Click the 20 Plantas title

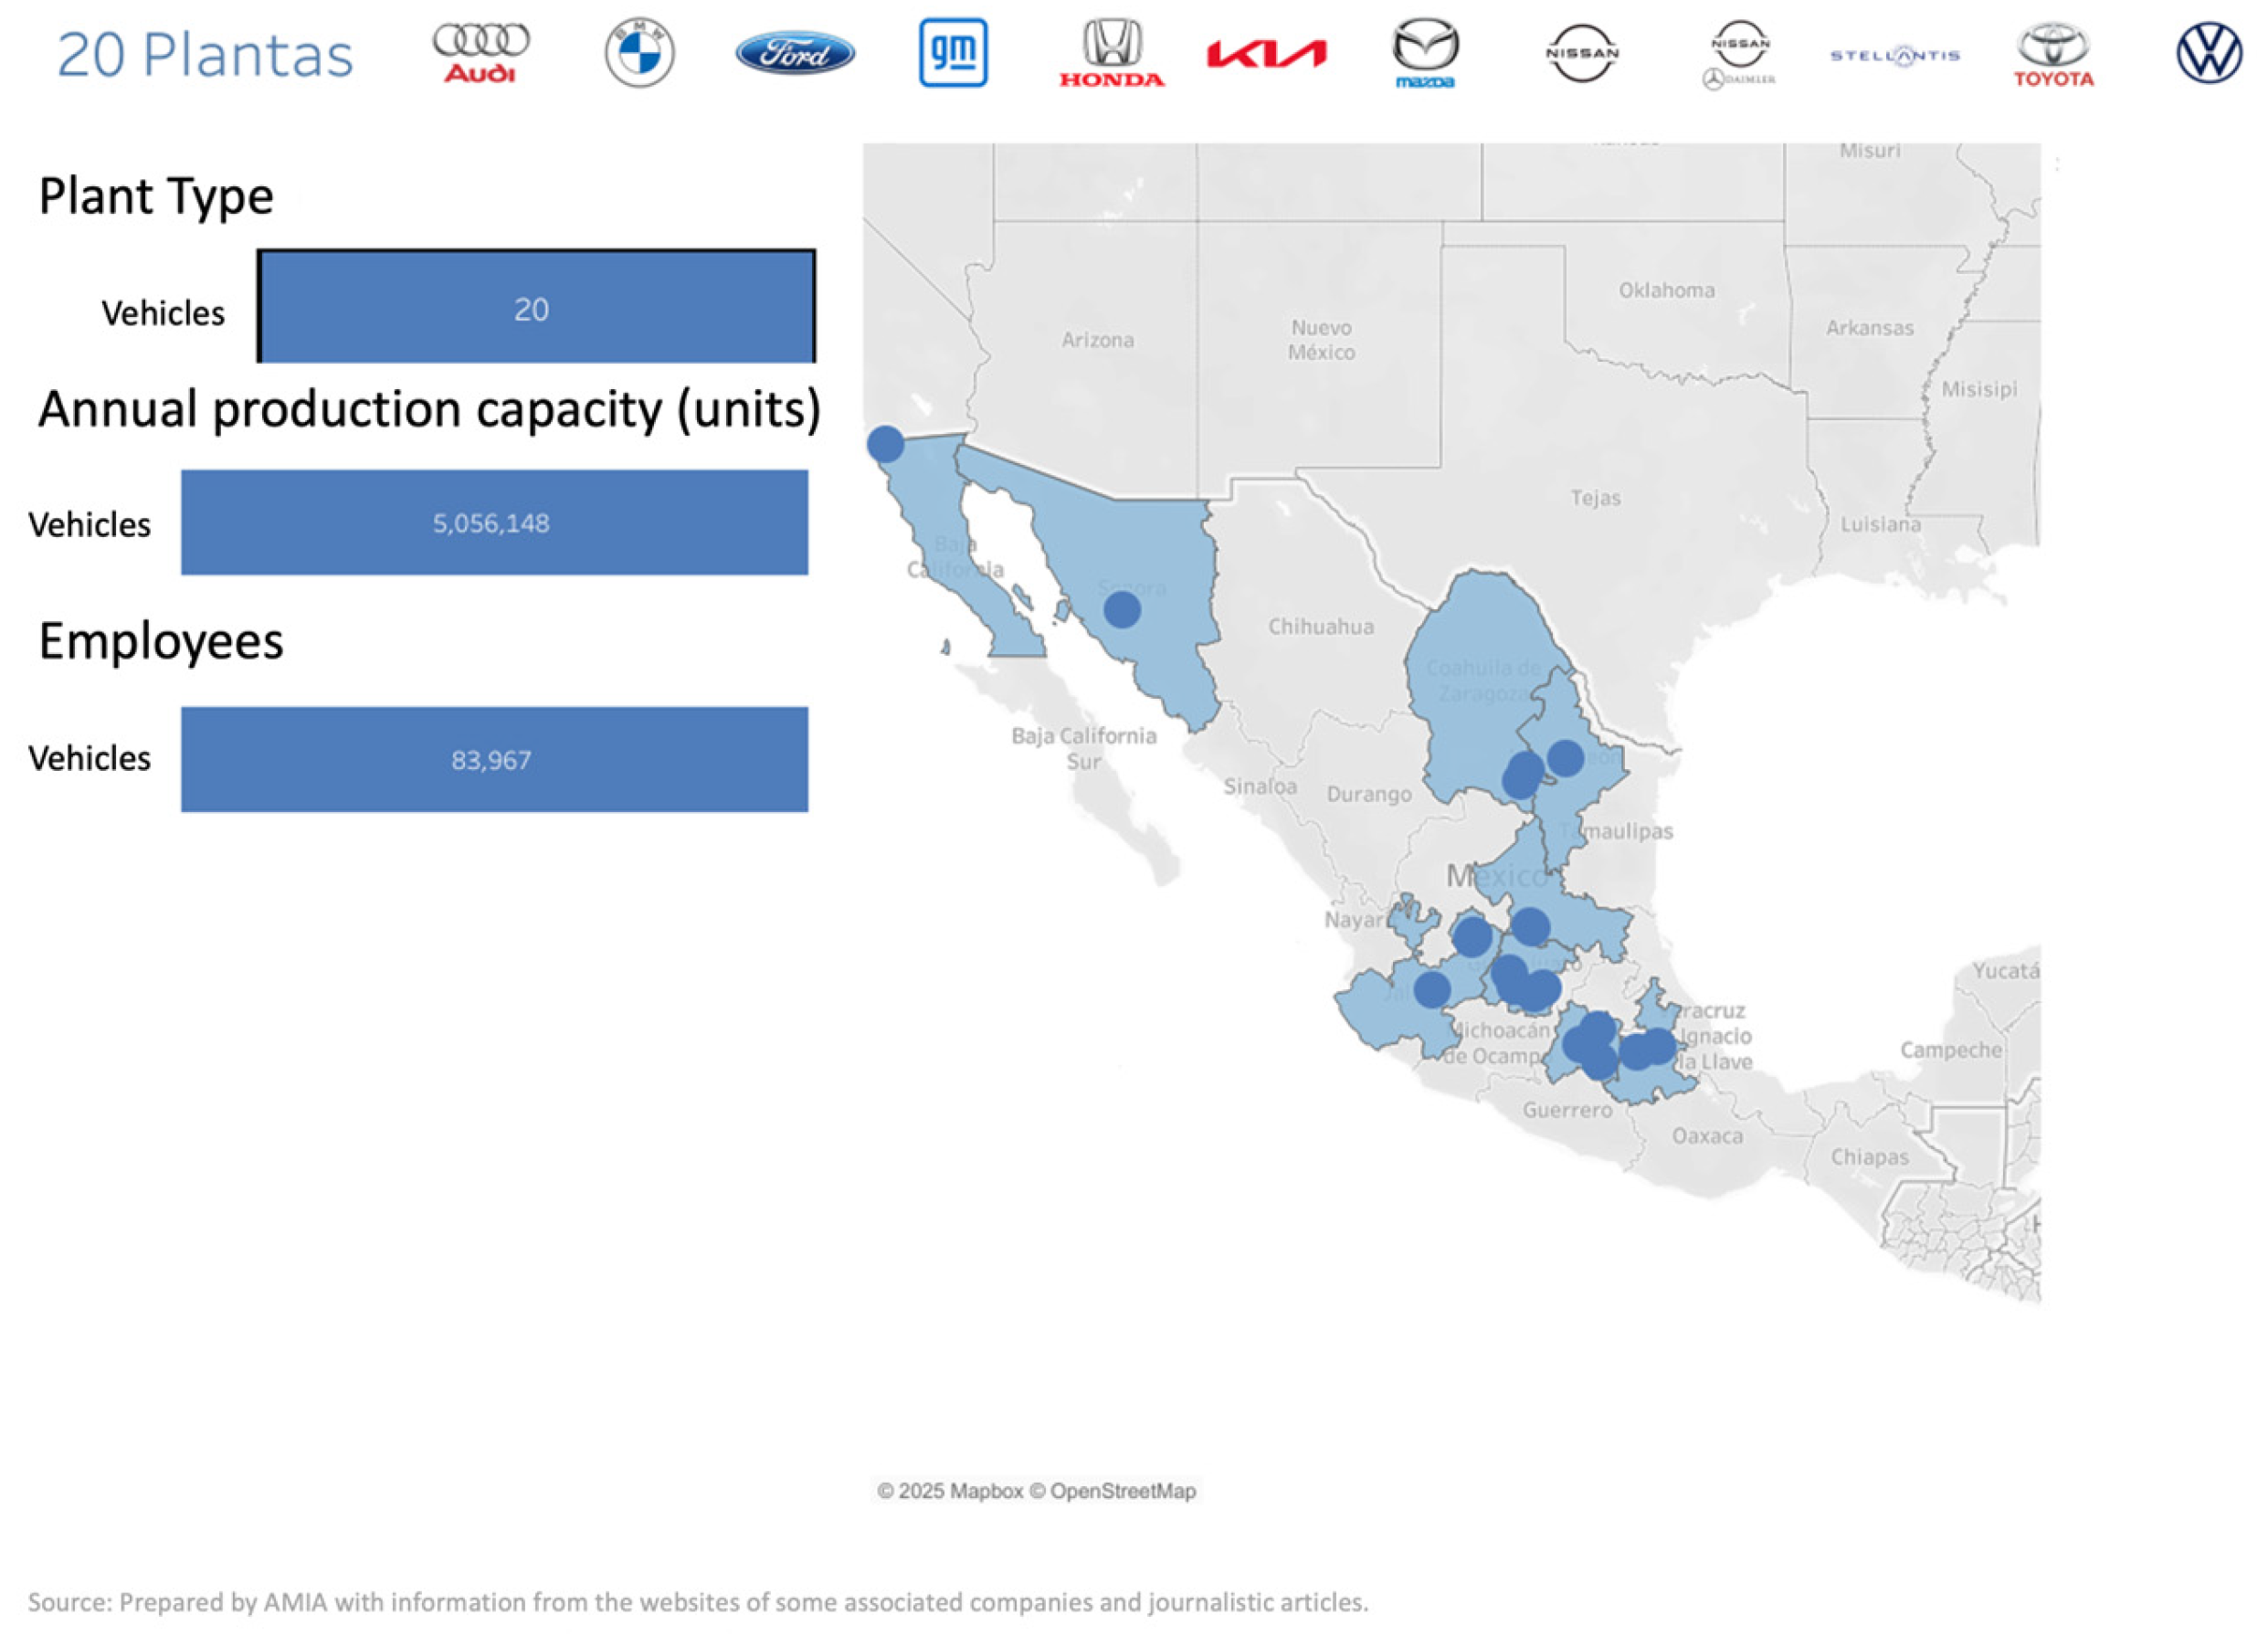pyautogui.click(x=205, y=55)
